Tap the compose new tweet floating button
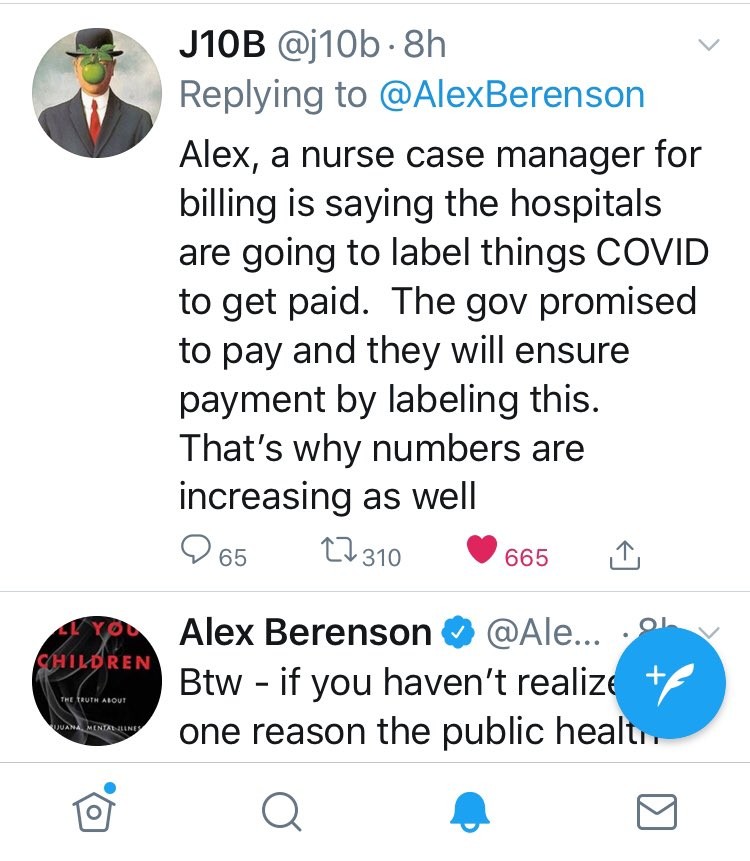750x861 pixels. pyautogui.click(x=670, y=683)
